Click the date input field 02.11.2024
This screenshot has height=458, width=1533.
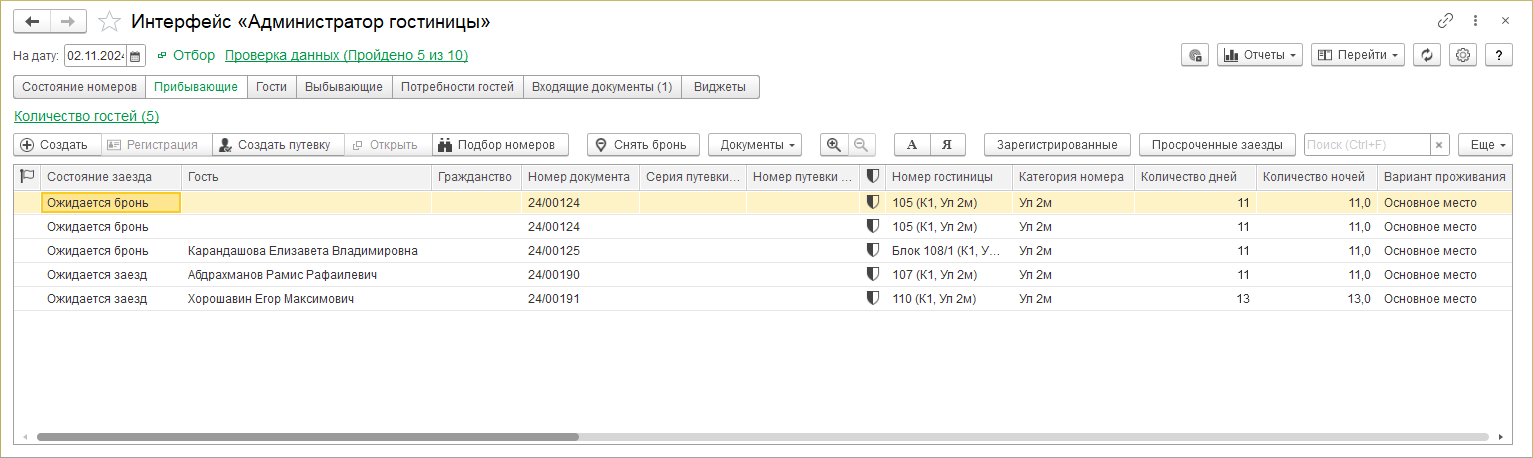tap(96, 56)
